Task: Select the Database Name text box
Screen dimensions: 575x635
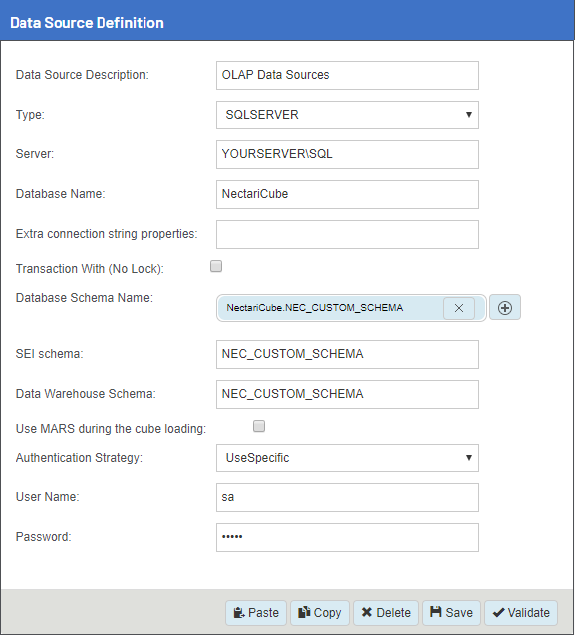Action: [347, 194]
